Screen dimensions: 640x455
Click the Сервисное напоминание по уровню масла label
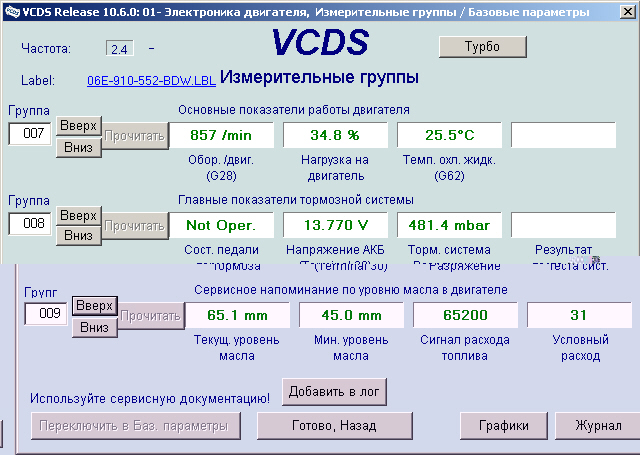pyautogui.click(x=351, y=290)
